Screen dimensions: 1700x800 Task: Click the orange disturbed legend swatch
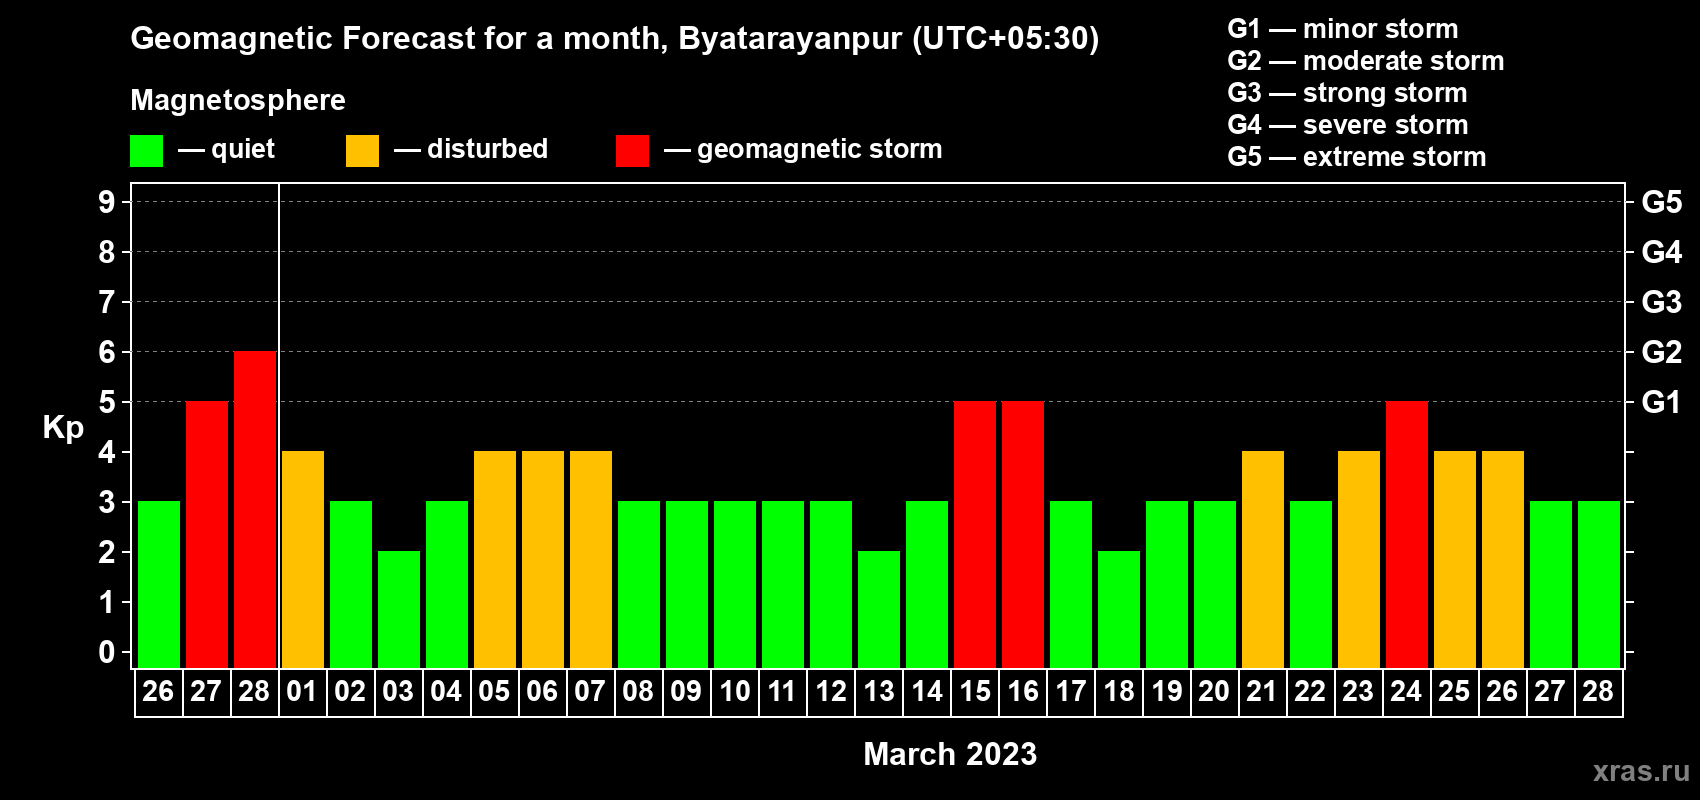(x=363, y=151)
